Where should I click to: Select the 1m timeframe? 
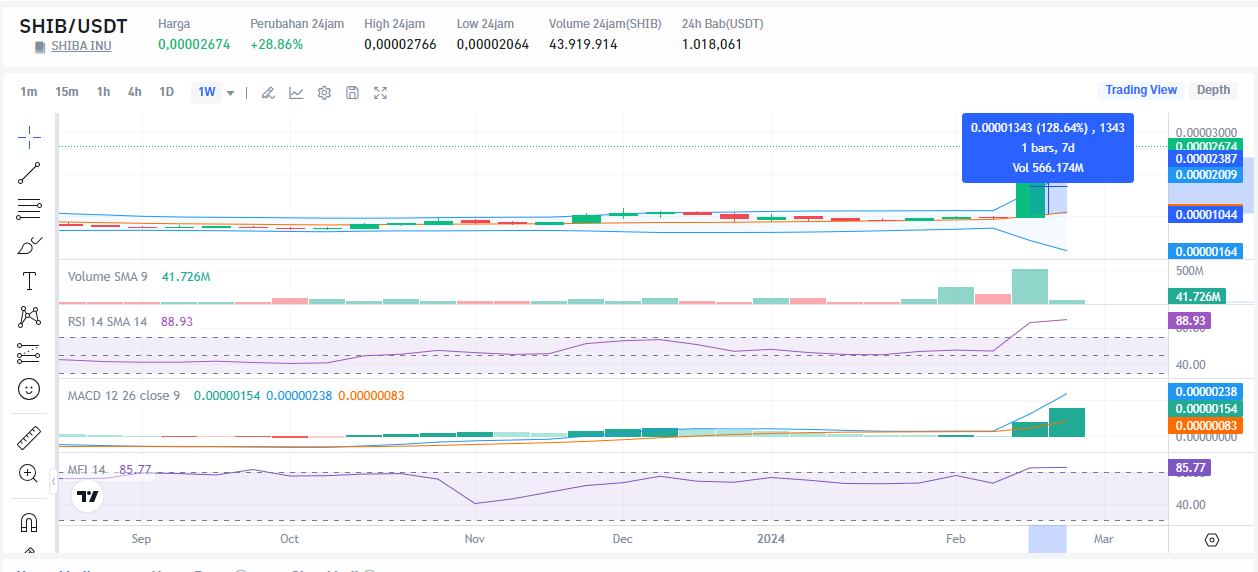pyautogui.click(x=29, y=92)
